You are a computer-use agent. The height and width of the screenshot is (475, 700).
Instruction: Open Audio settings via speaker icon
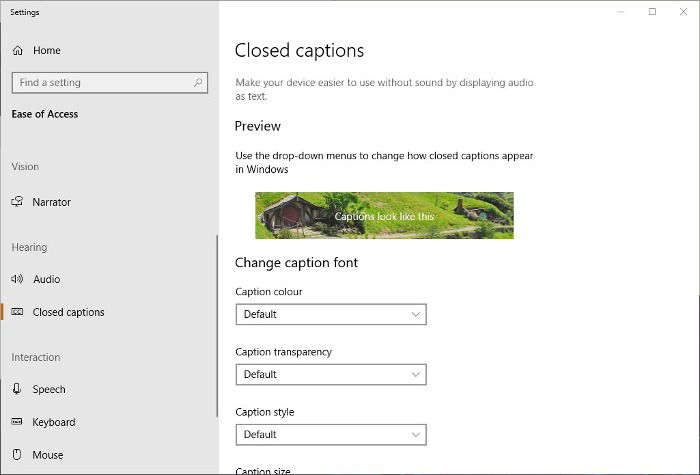(x=17, y=279)
